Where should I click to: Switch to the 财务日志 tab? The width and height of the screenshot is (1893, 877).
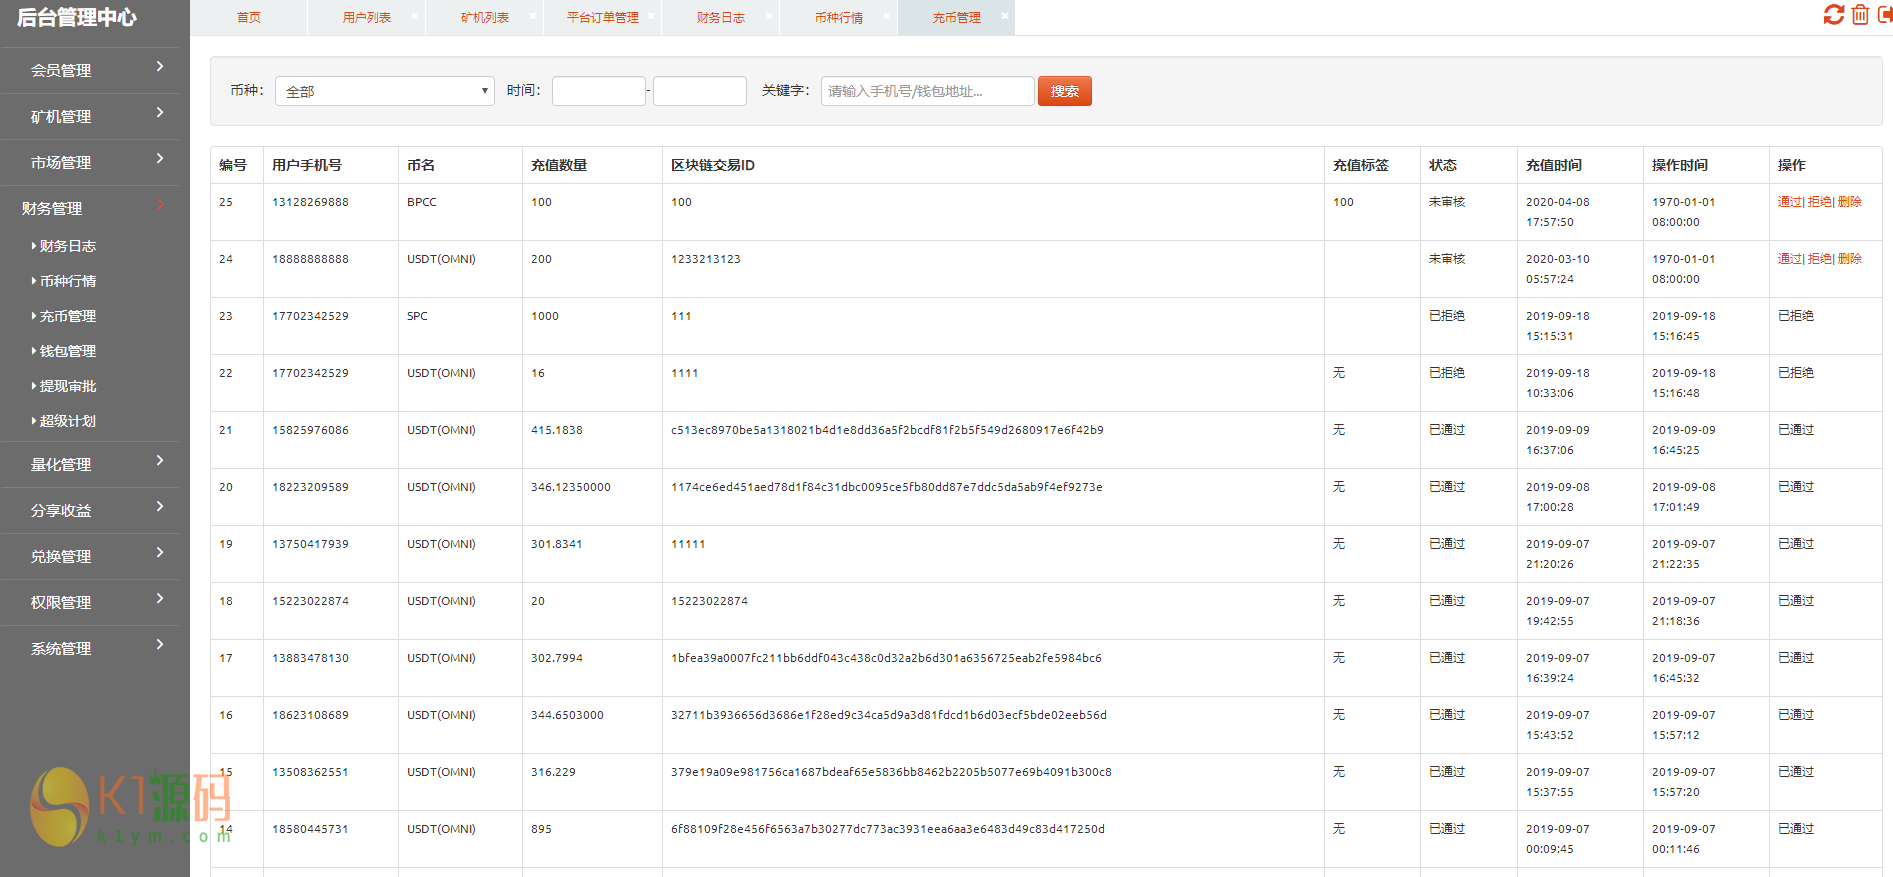click(721, 18)
